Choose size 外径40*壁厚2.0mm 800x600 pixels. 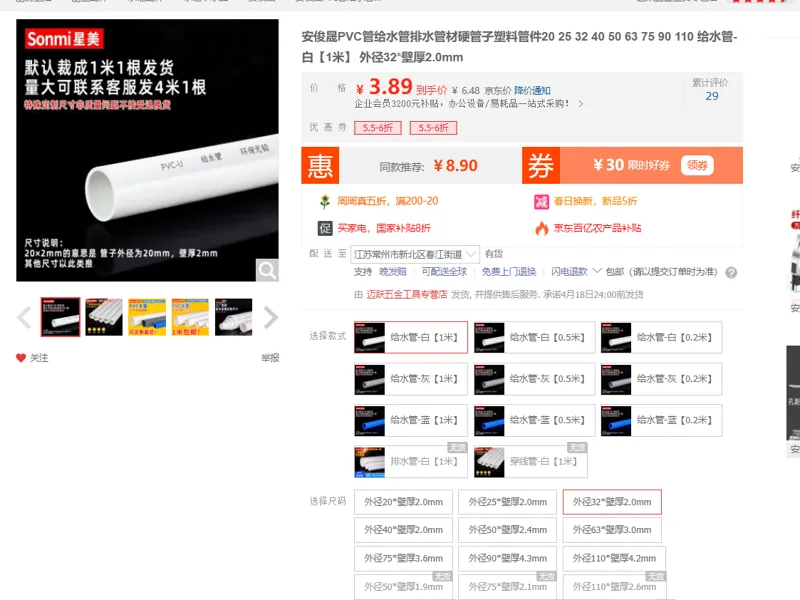404,530
